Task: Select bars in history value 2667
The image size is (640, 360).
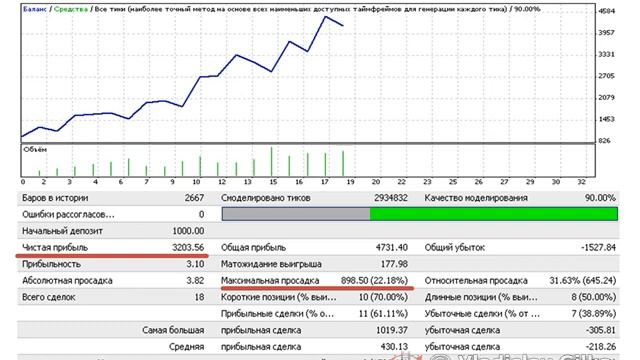Action: pyautogui.click(x=194, y=198)
